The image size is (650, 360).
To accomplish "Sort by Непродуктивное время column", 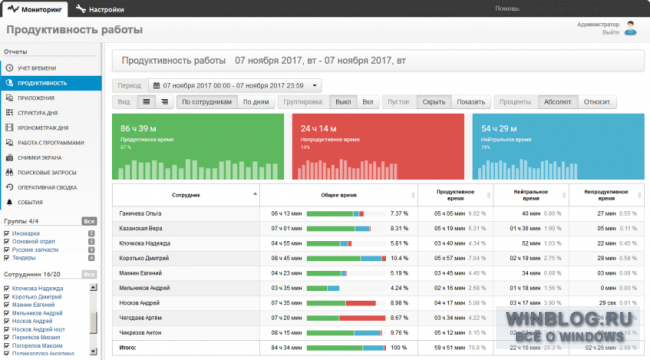I will pos(606,195).
